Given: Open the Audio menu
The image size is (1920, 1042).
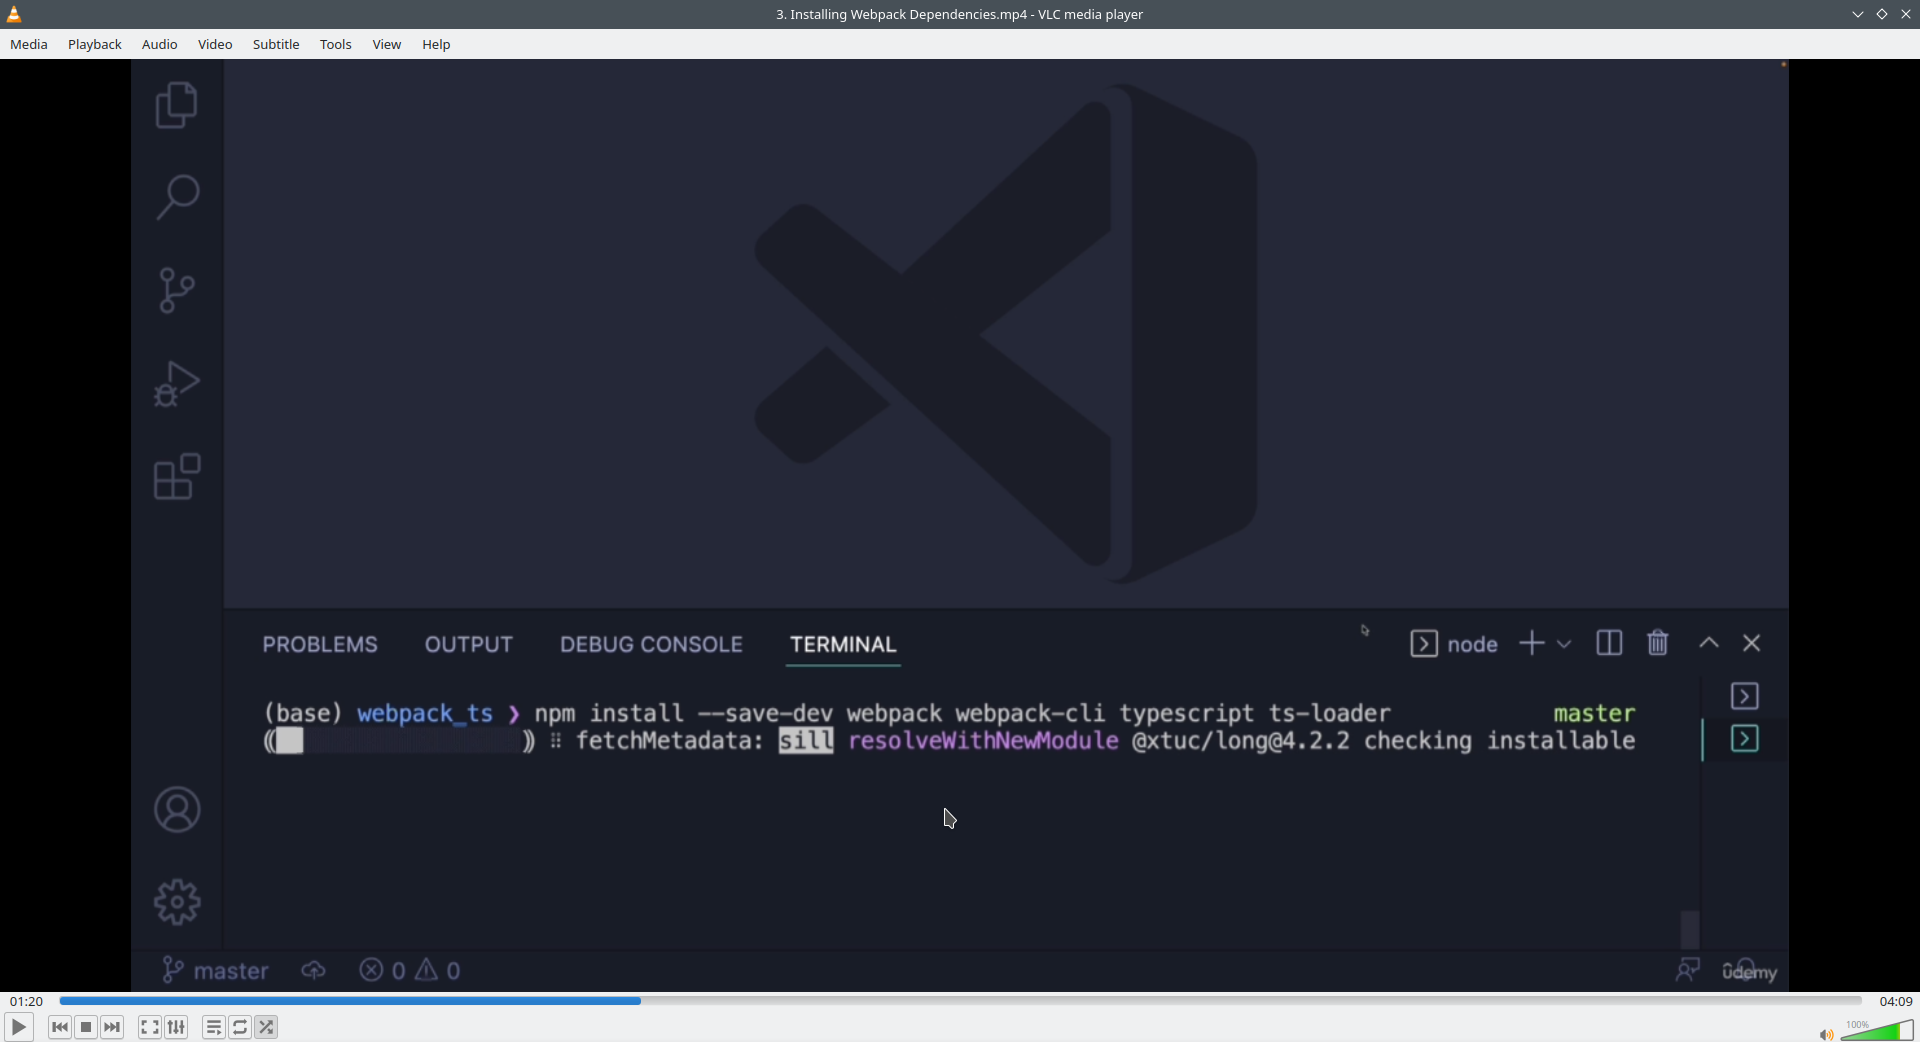Looking at the screenshot, I should pos(160,44).
